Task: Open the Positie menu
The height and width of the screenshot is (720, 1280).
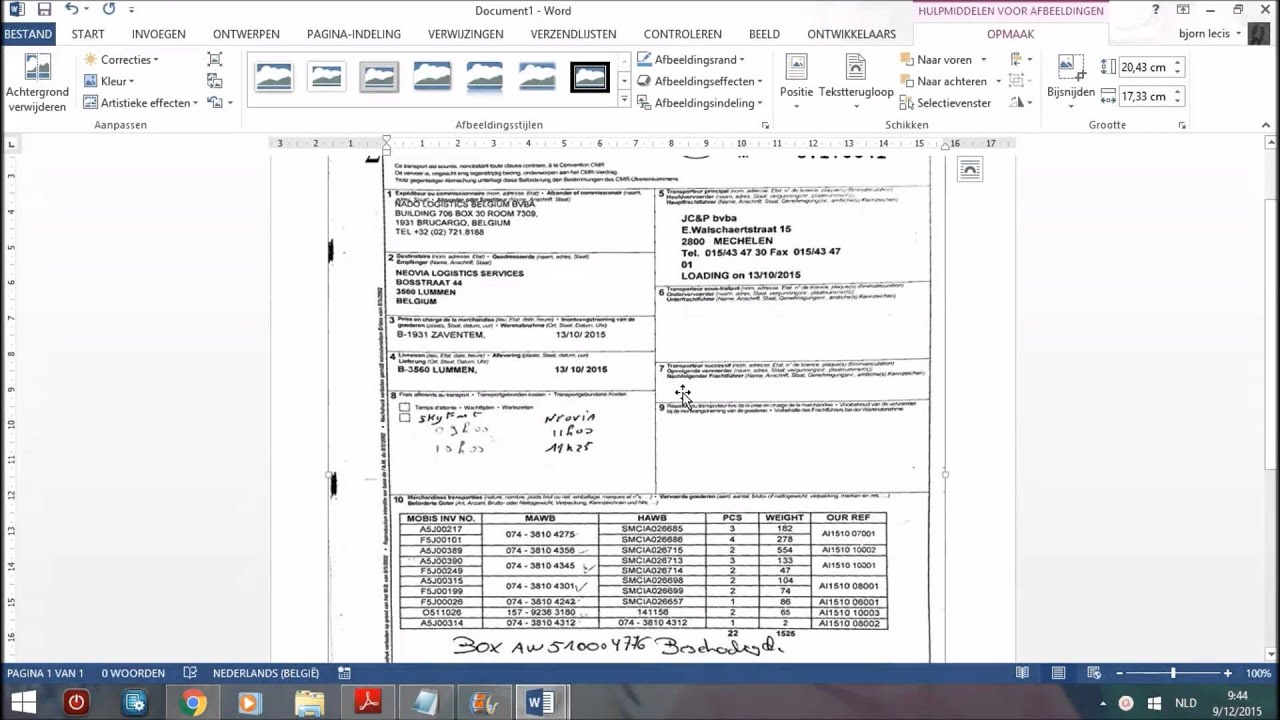Action: tap(796, 80)
